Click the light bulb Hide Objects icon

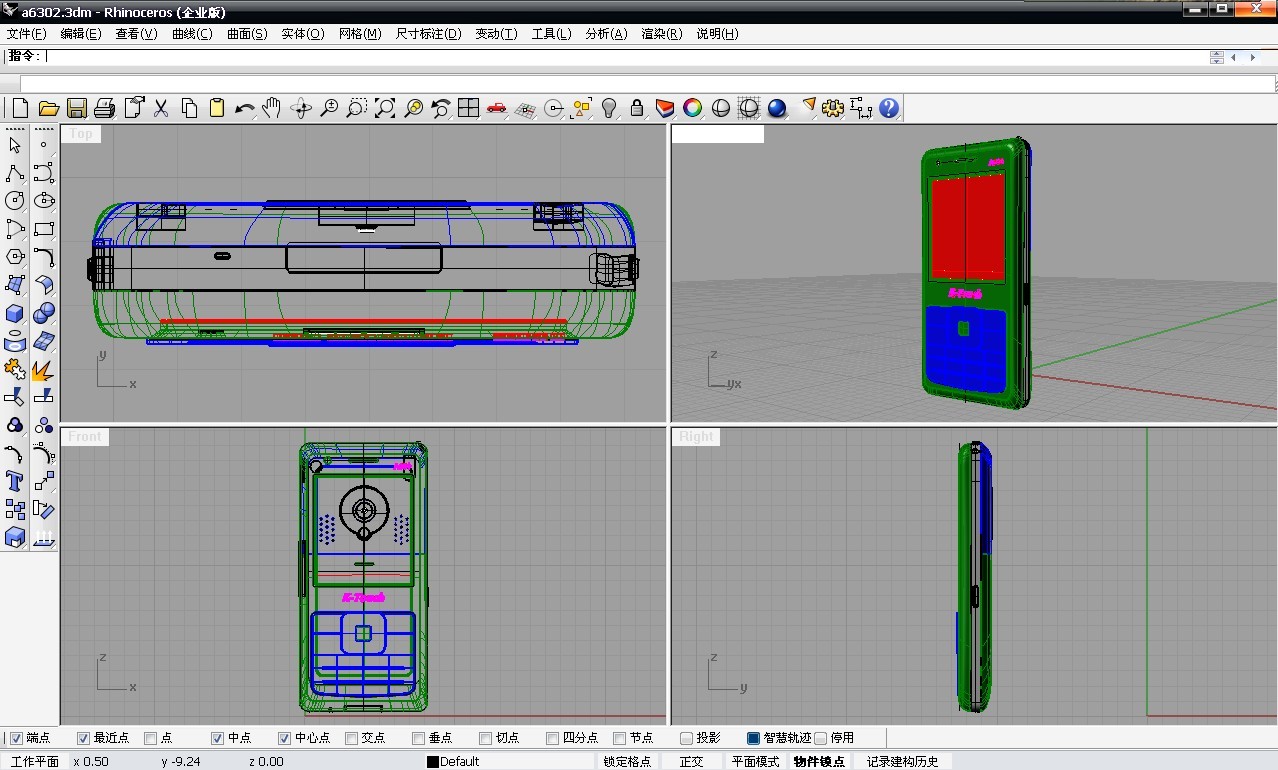pyautogui.click(x=609, y=108)
